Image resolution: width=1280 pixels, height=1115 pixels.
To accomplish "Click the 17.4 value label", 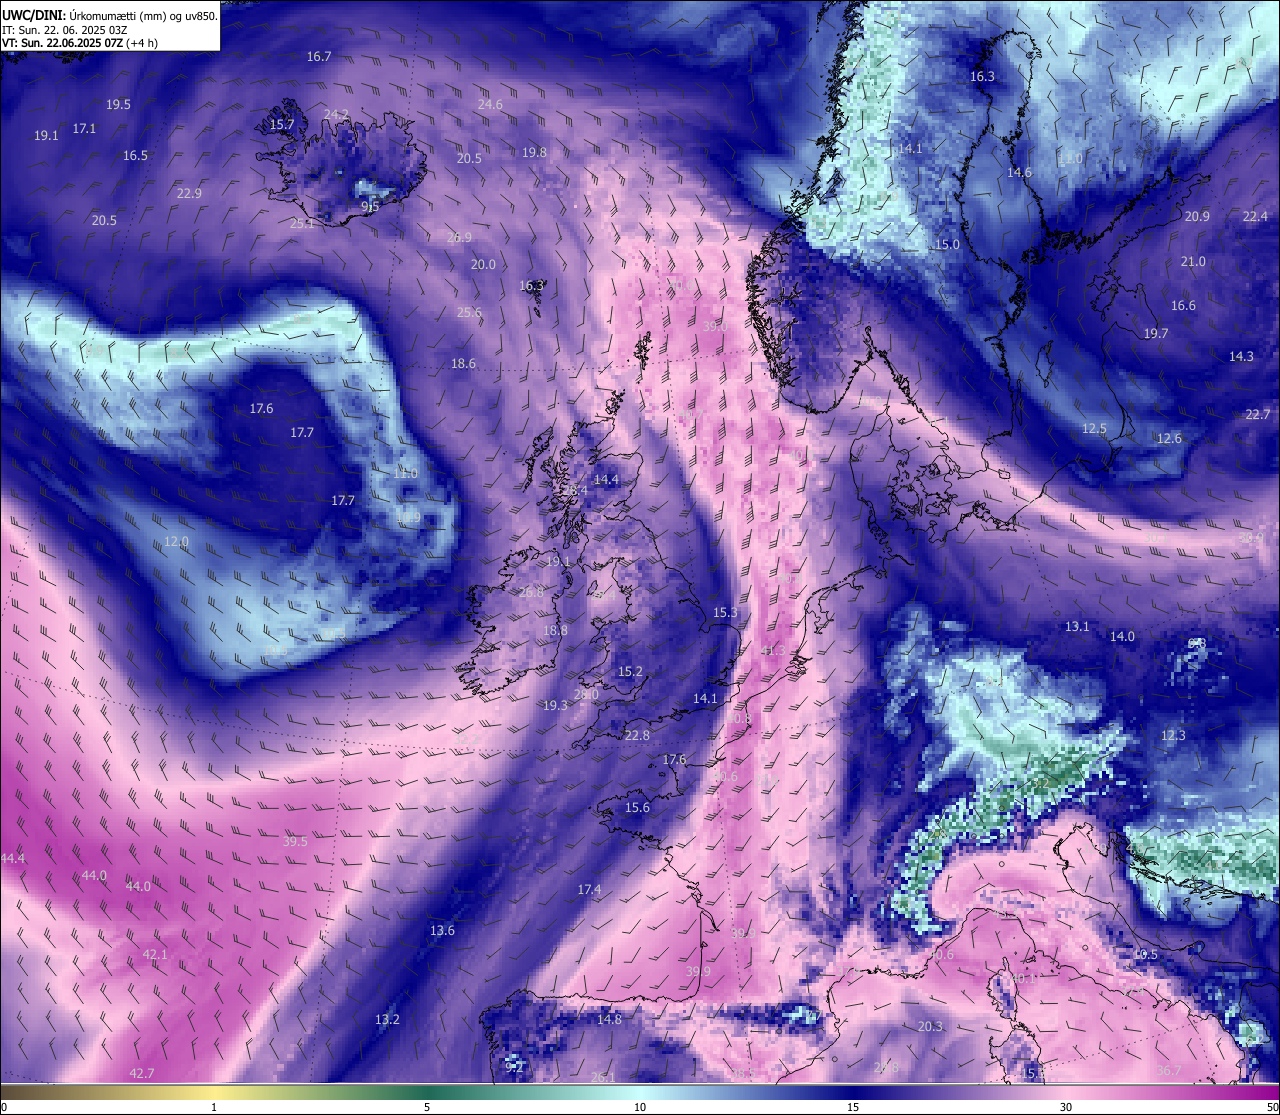I will coord(589,889).
